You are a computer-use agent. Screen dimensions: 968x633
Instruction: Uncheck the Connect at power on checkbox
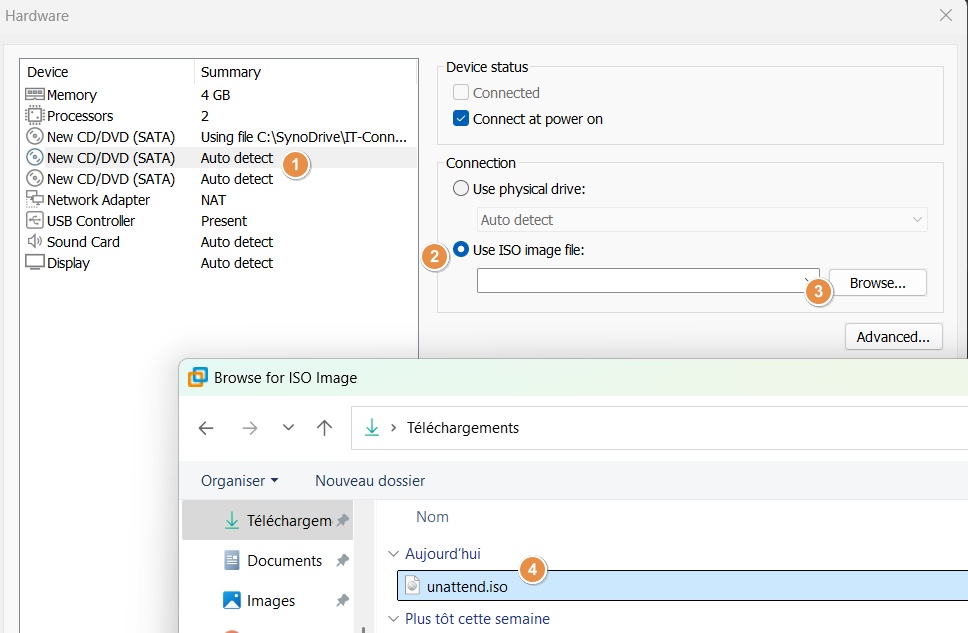click(x=459, y=117)
